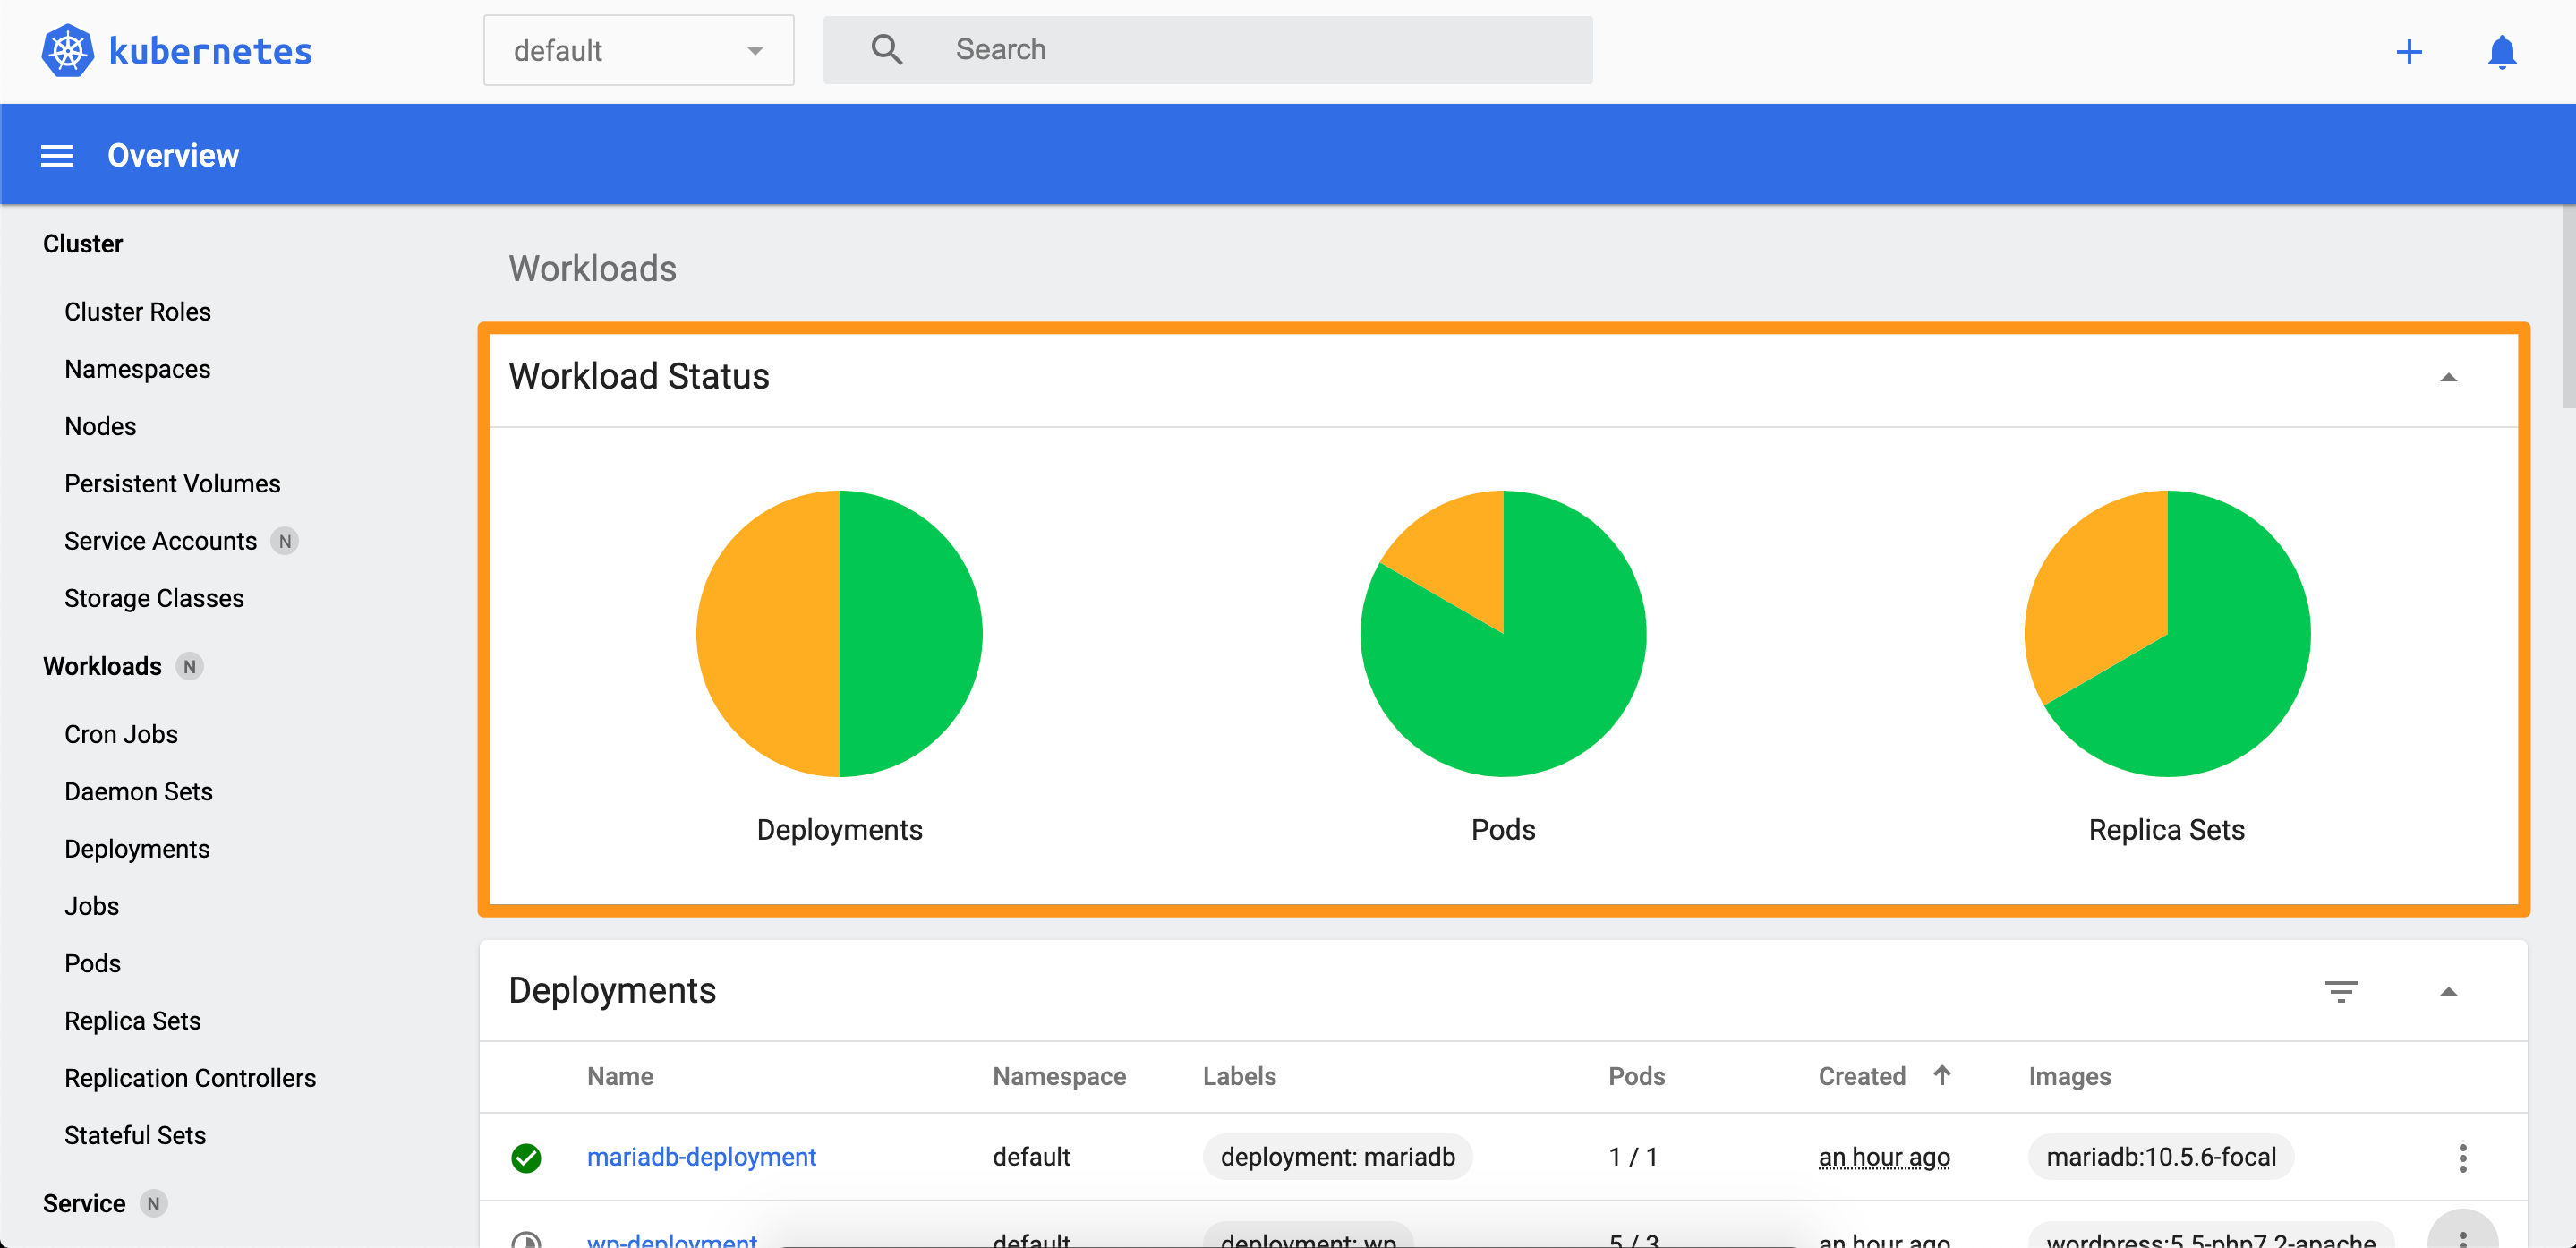Screen dimensions: 2576x1248
Task: Click the green segment of Deployments pie
Action: click(910, 633)
